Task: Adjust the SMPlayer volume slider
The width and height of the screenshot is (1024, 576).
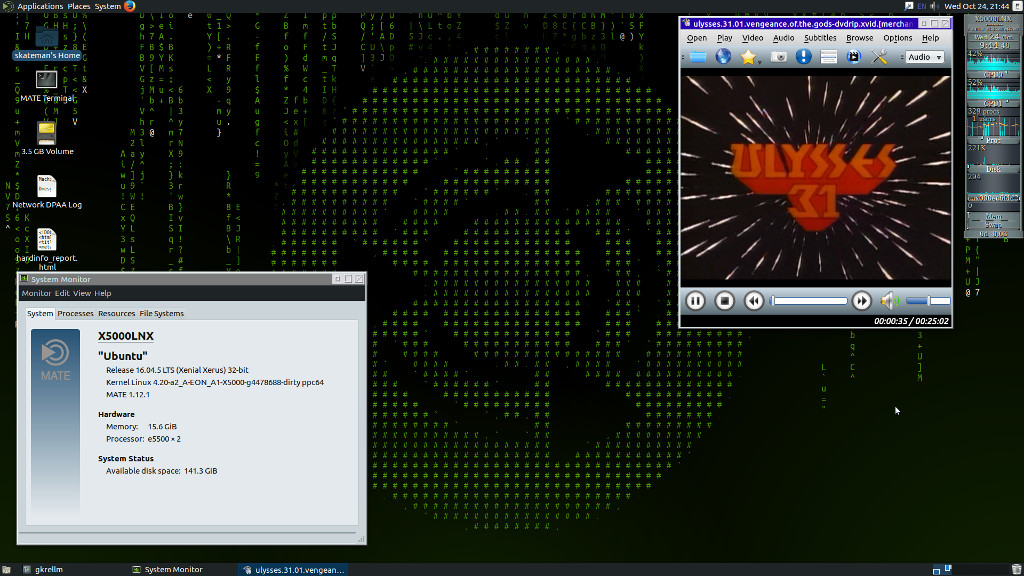Action: click(x=928, y=301)
